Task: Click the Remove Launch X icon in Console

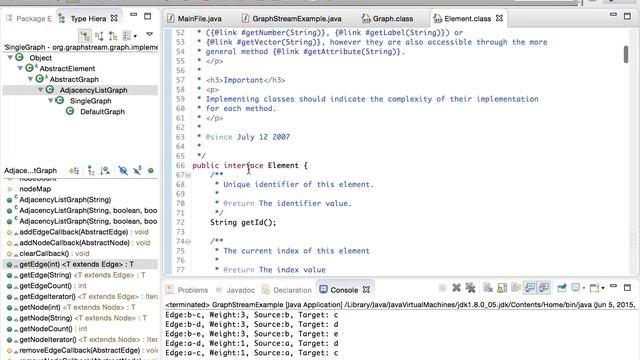Action: (456, 288)
